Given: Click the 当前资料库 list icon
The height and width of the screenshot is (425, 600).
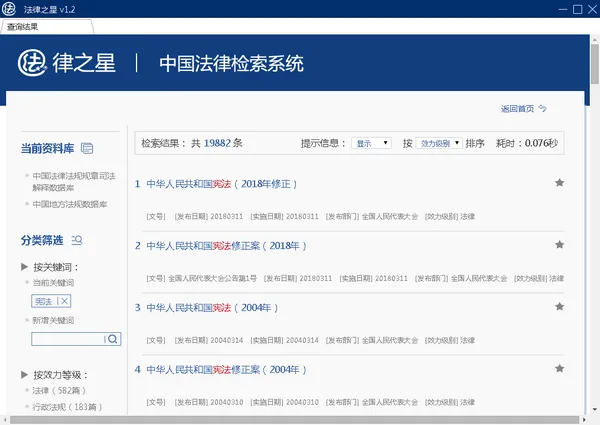Looking at the screenshot, I should pyautogui.click(x=87, y=148).
